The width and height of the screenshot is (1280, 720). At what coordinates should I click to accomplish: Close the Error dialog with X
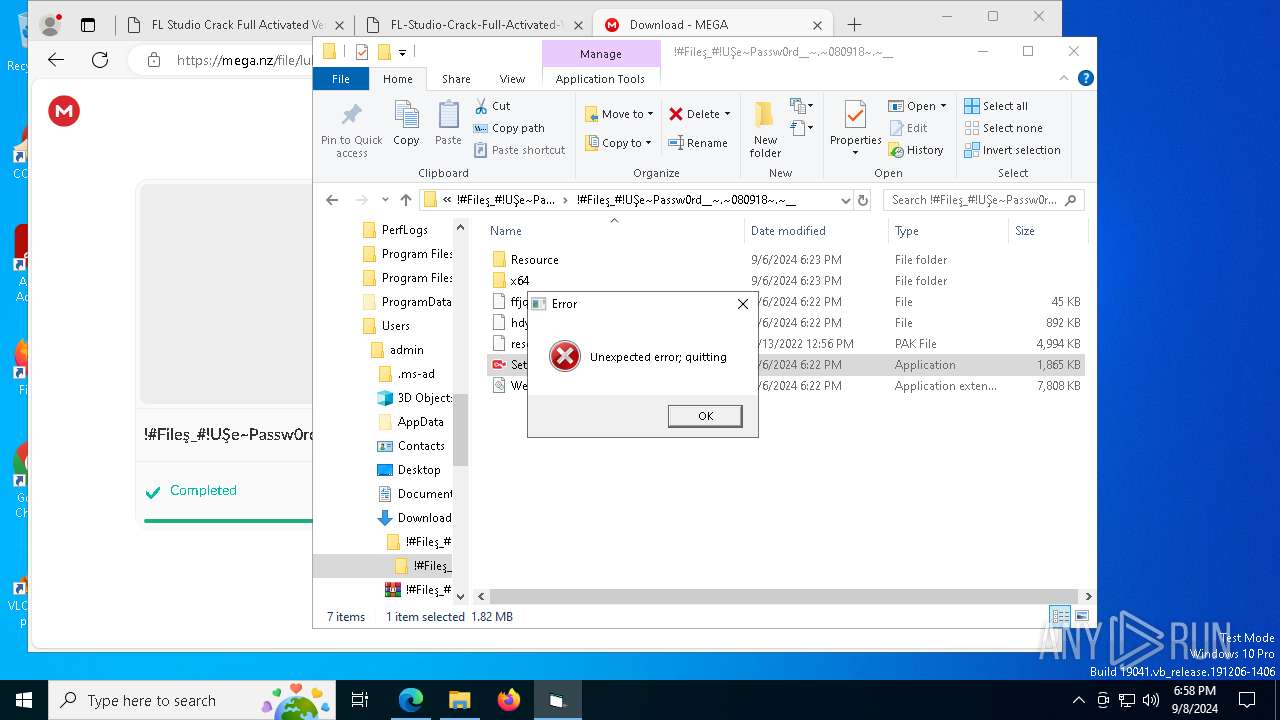[x=742, y=304]
